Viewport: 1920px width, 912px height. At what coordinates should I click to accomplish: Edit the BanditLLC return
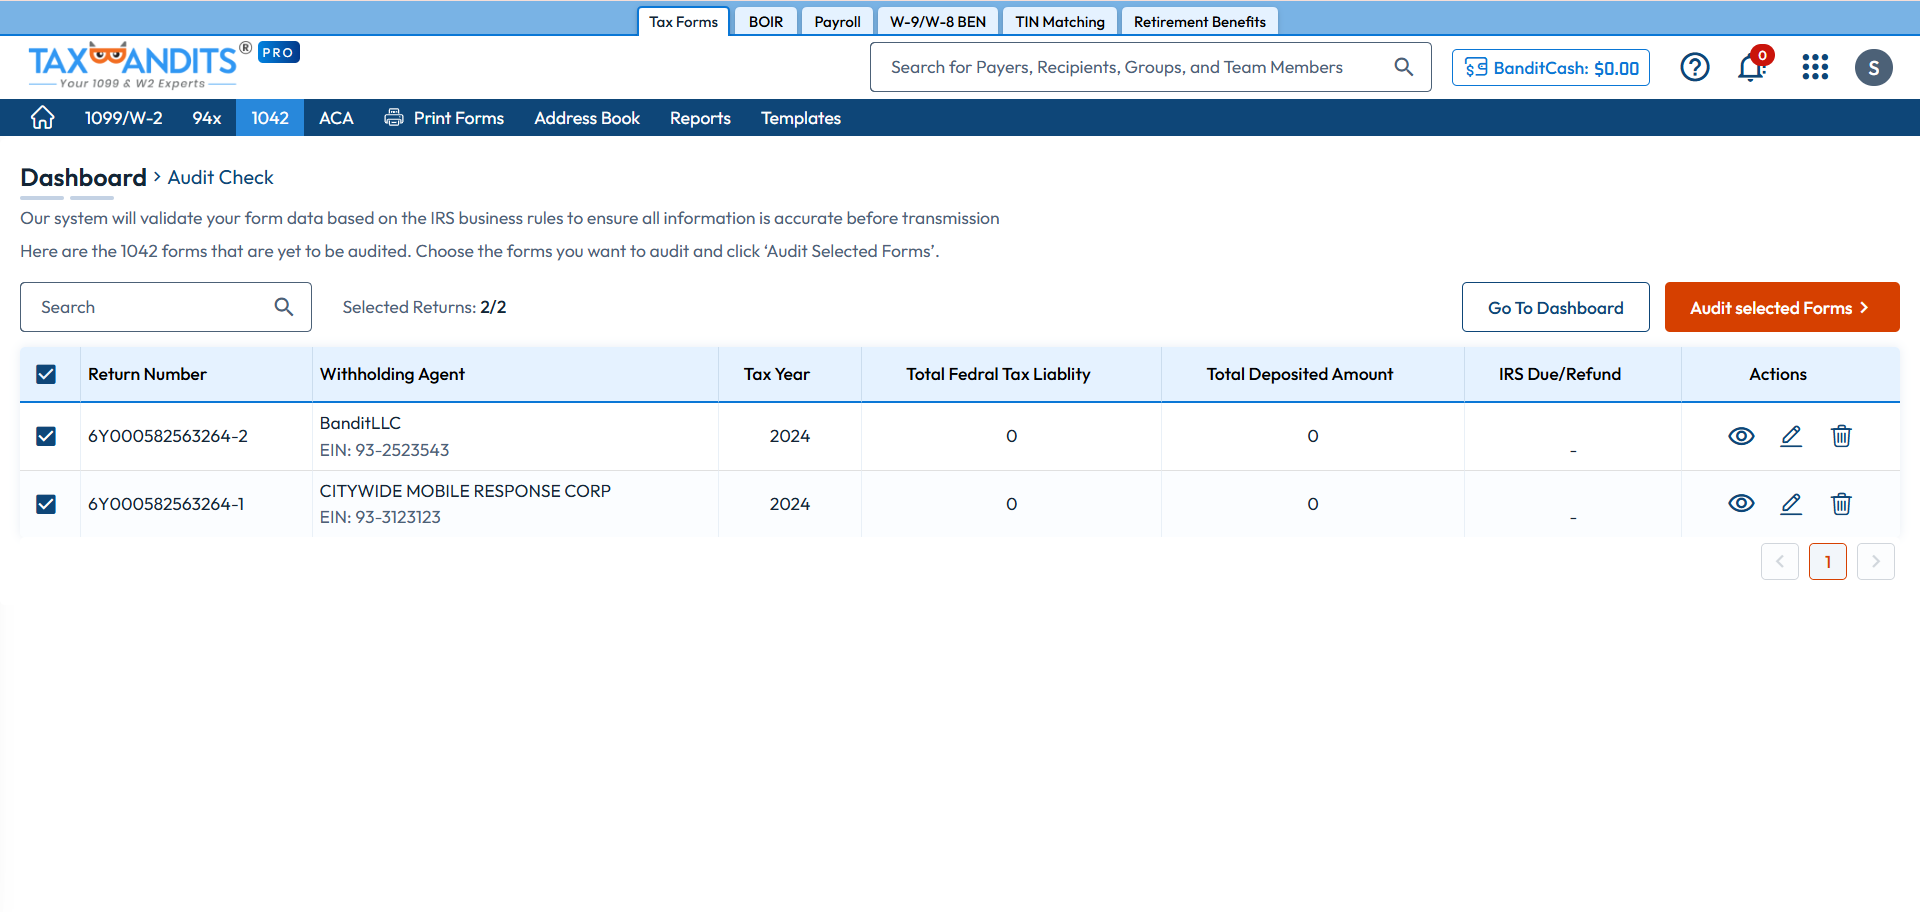click(x=1791, y=436)
